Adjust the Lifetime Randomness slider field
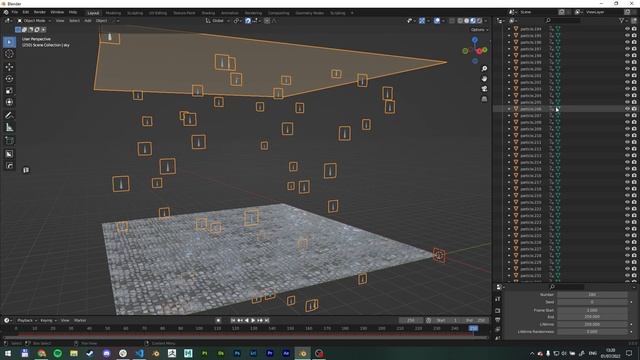This screenshot has width=640, height=360. (x=592, y=332)
